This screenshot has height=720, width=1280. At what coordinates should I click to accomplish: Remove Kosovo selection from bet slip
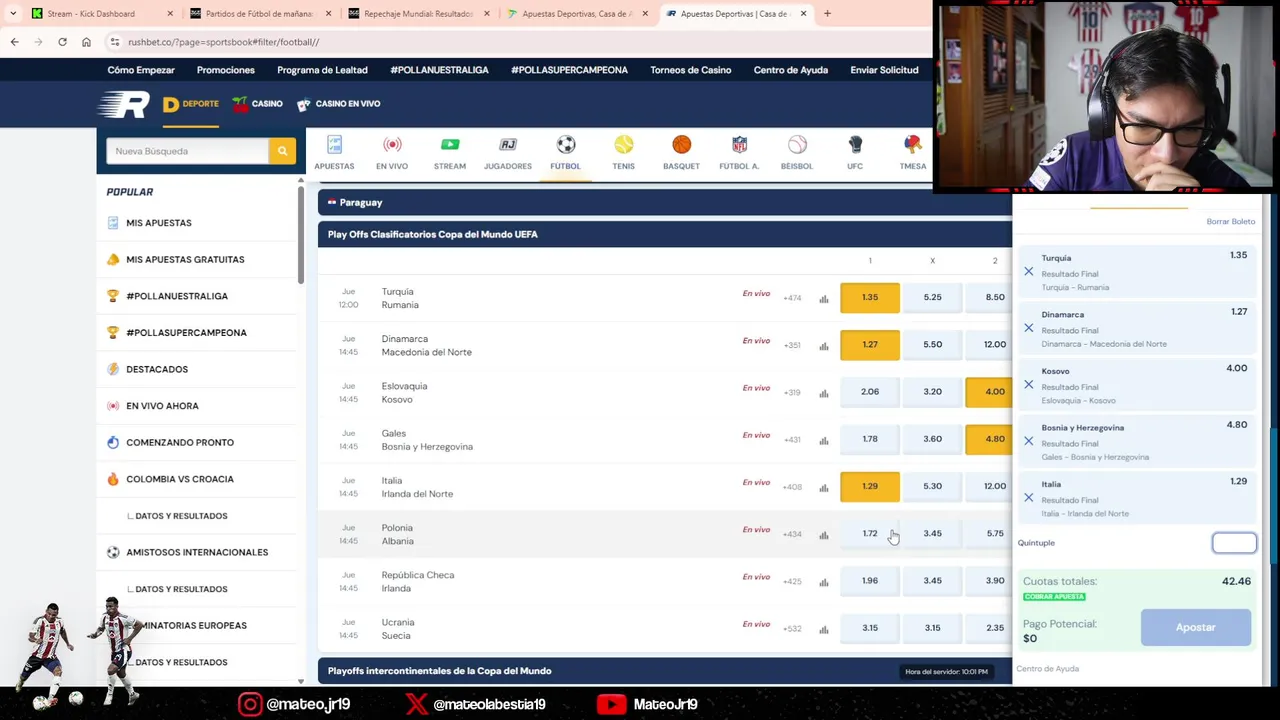point(1028,384)
